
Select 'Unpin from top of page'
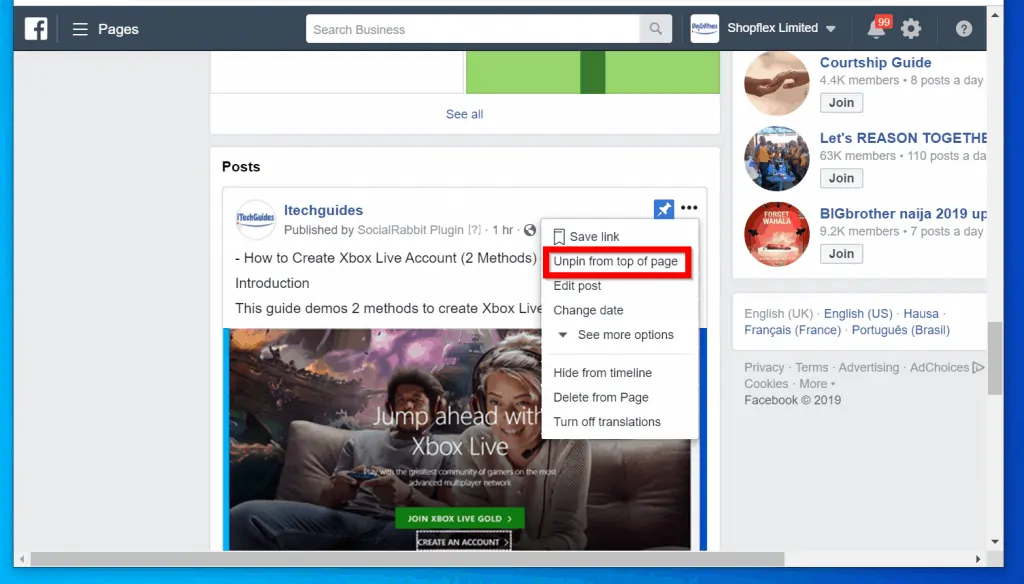tap(616, 261)
